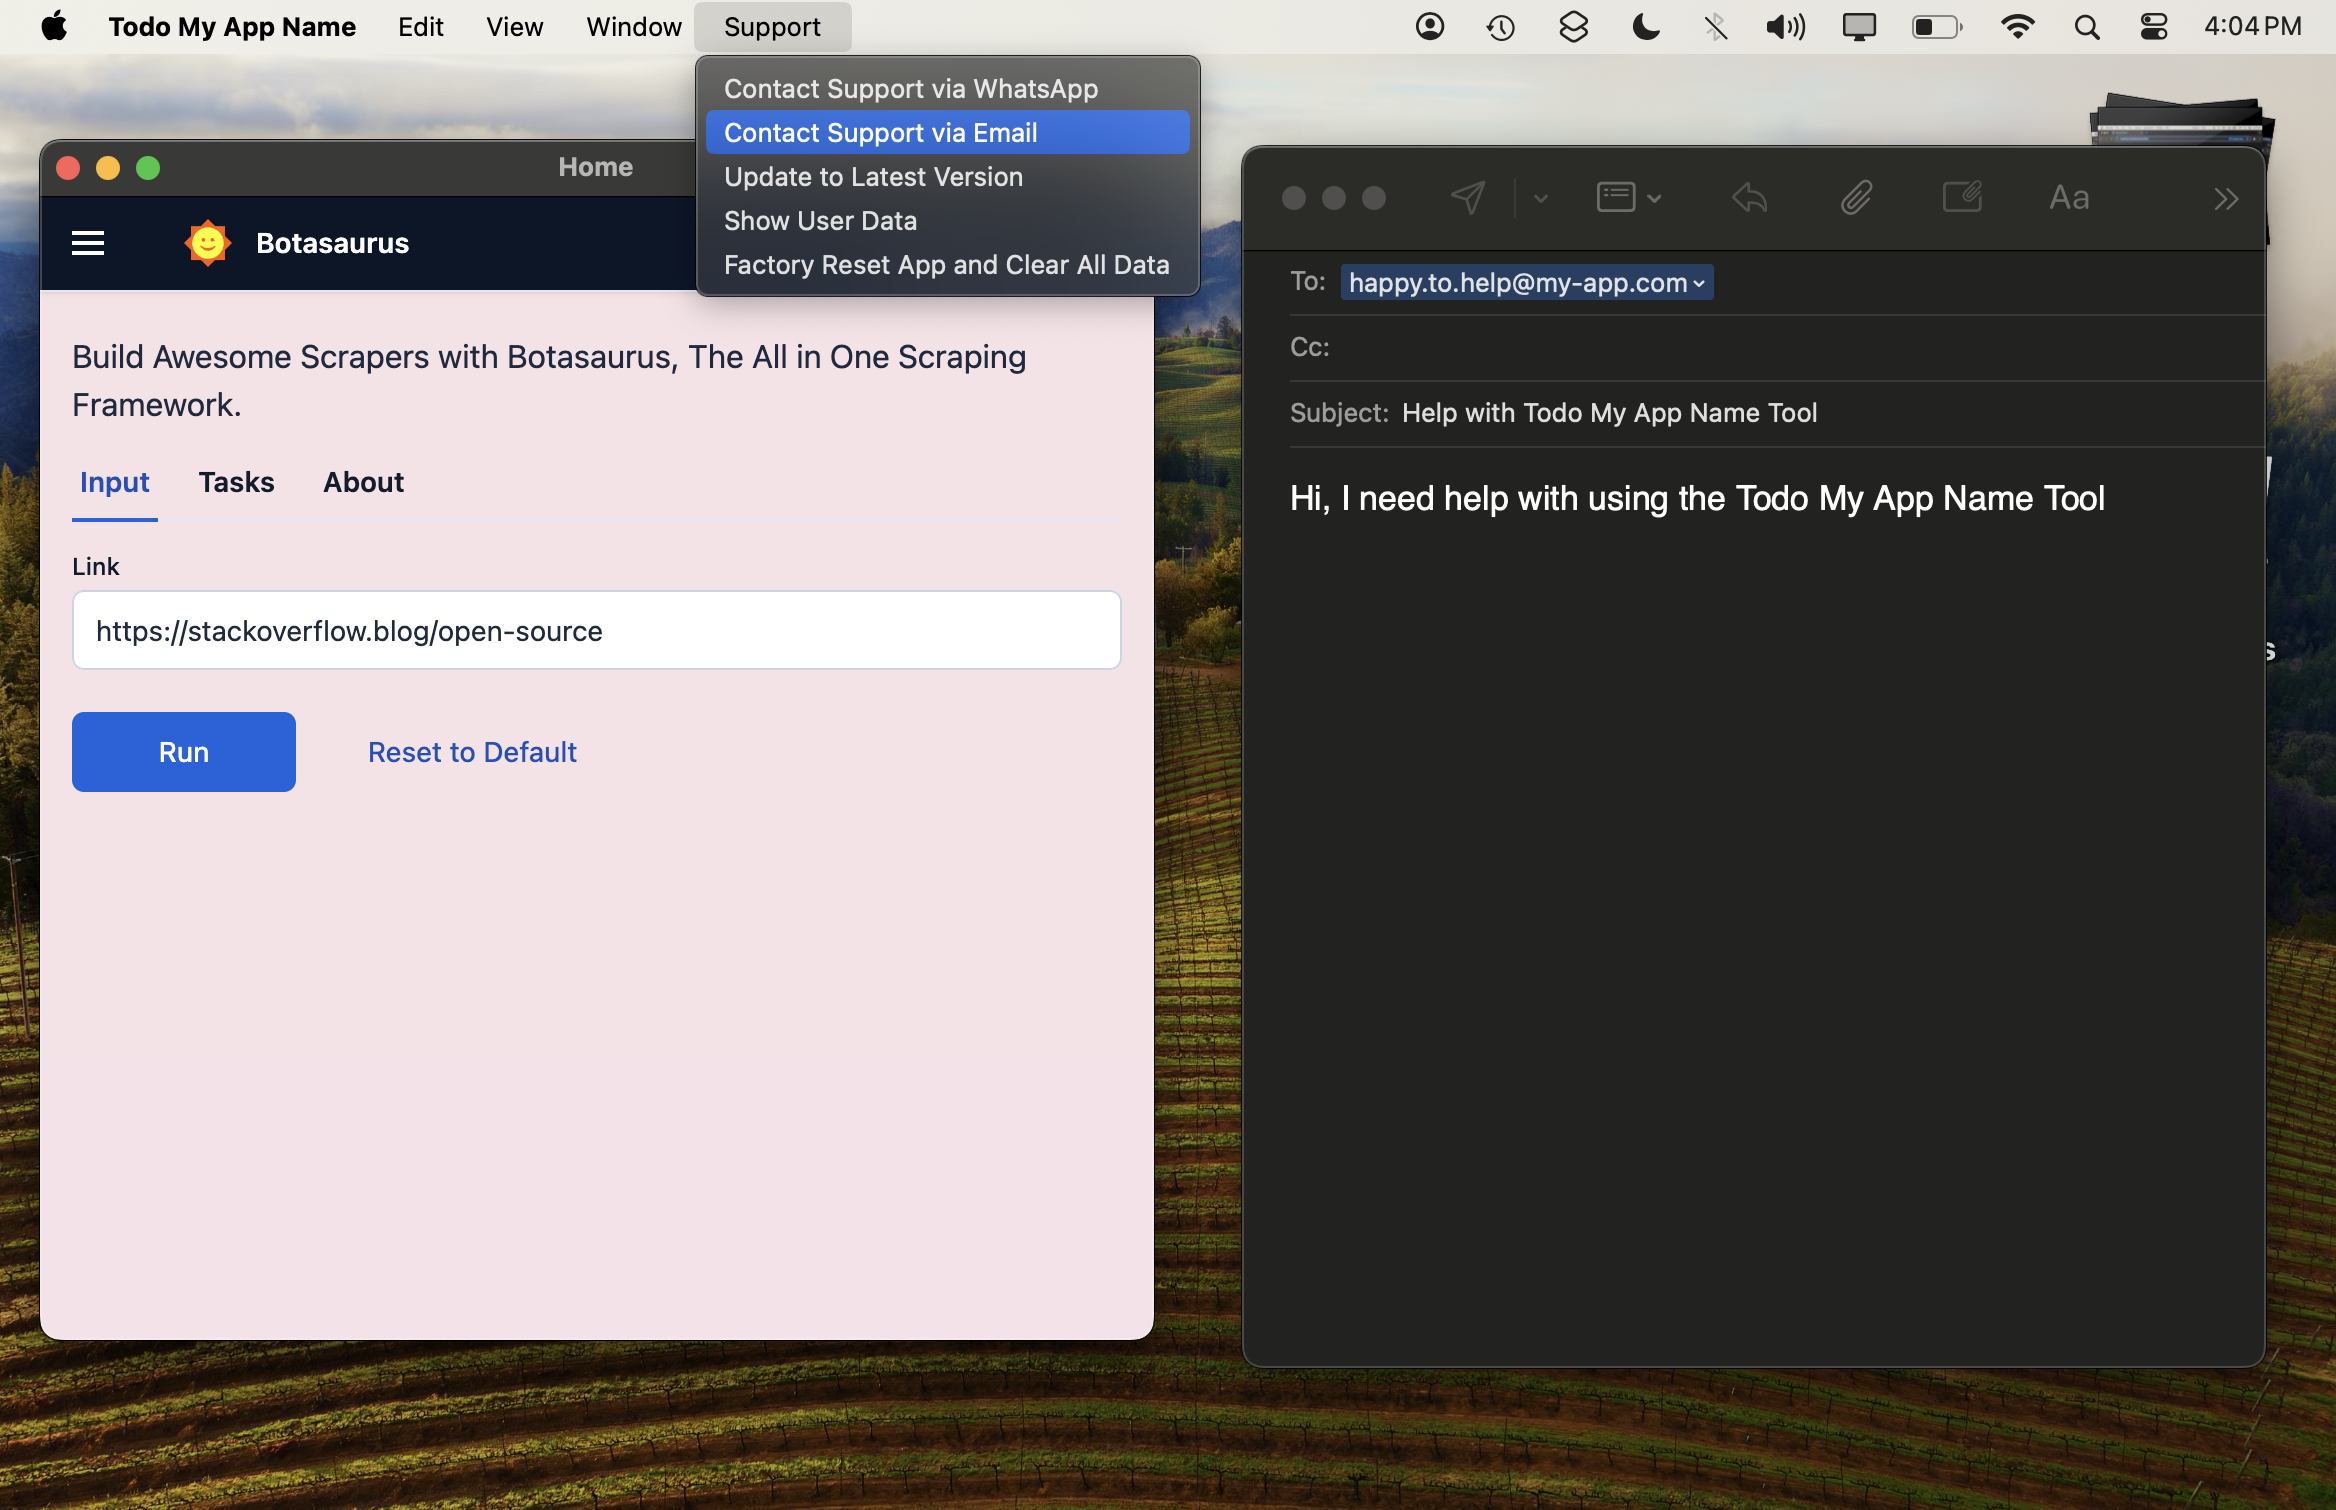Open the hamburger menu in Botasaurus header

pyautogui.click(x=88, y=243)
